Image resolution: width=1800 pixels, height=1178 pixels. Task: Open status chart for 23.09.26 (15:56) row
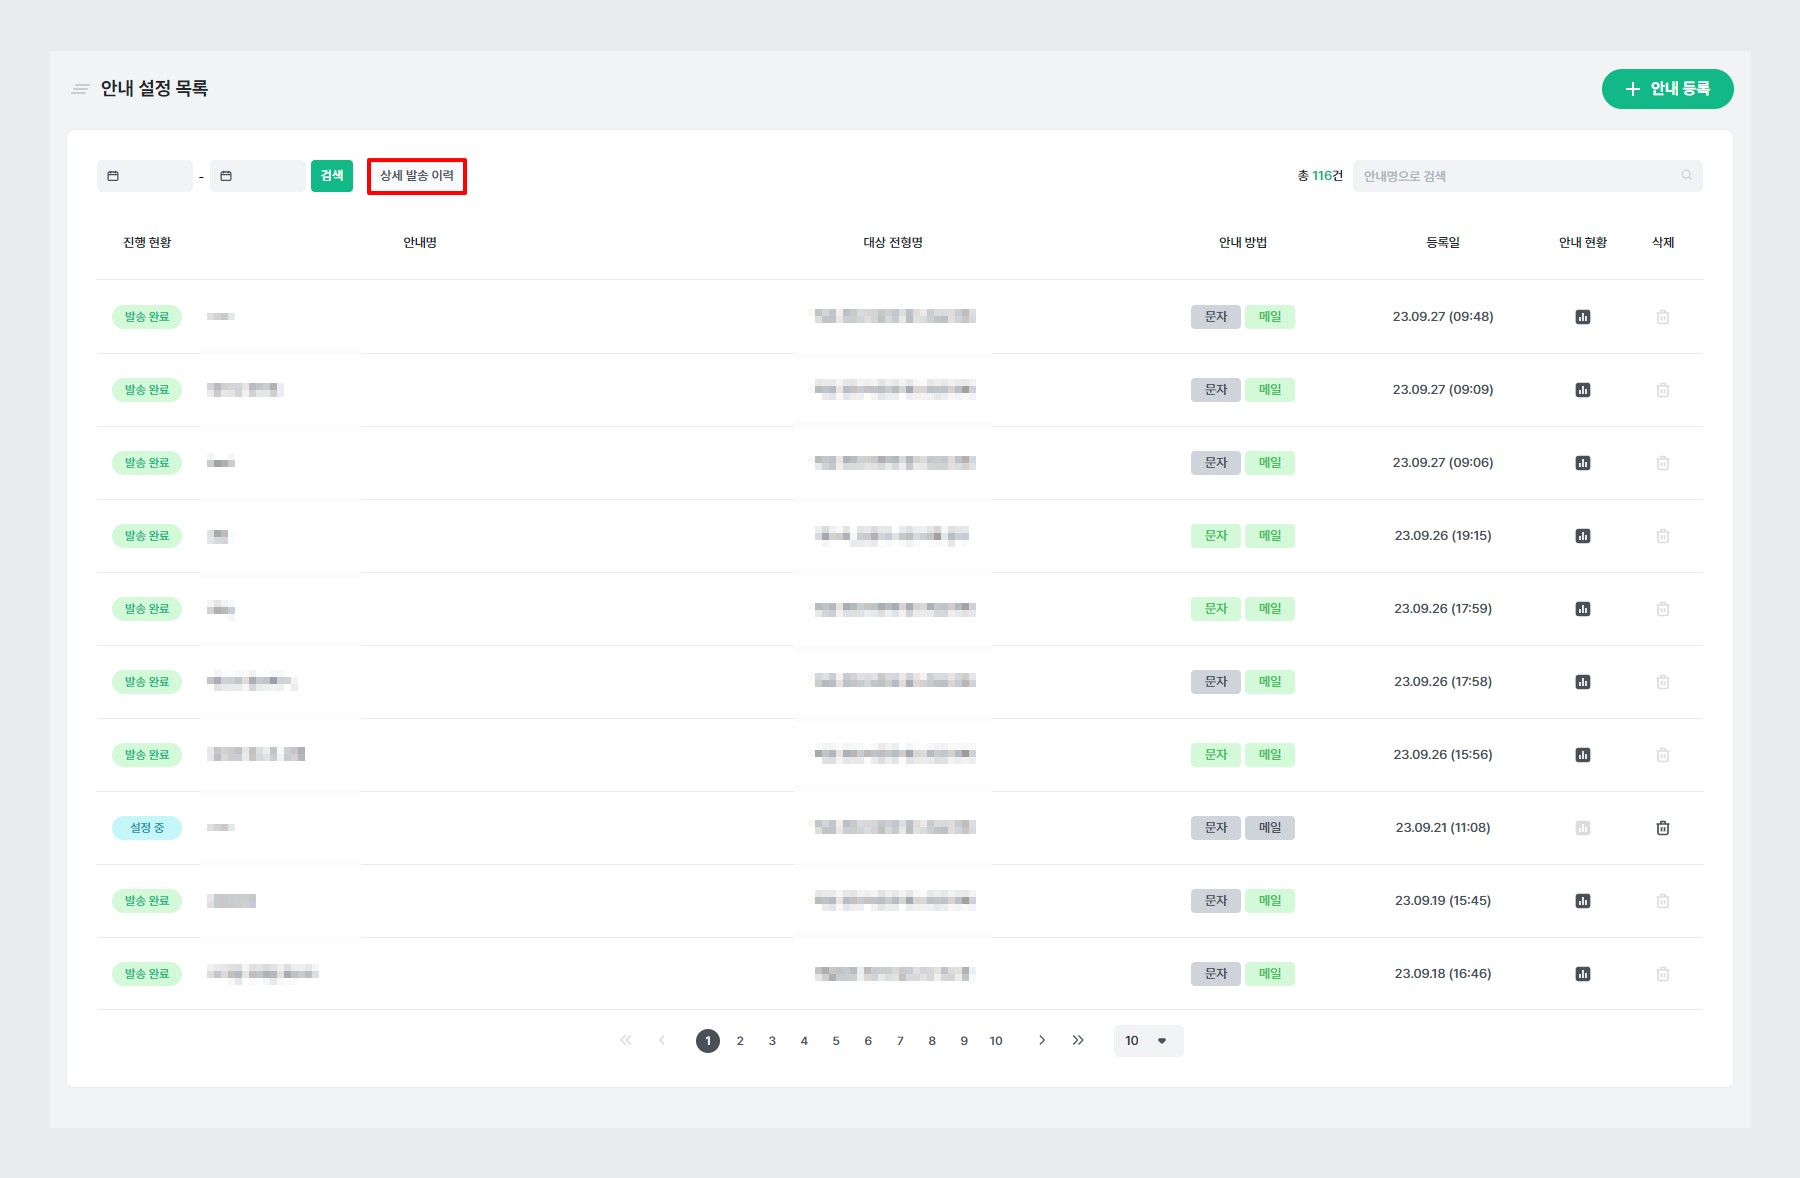(1582, 755)
